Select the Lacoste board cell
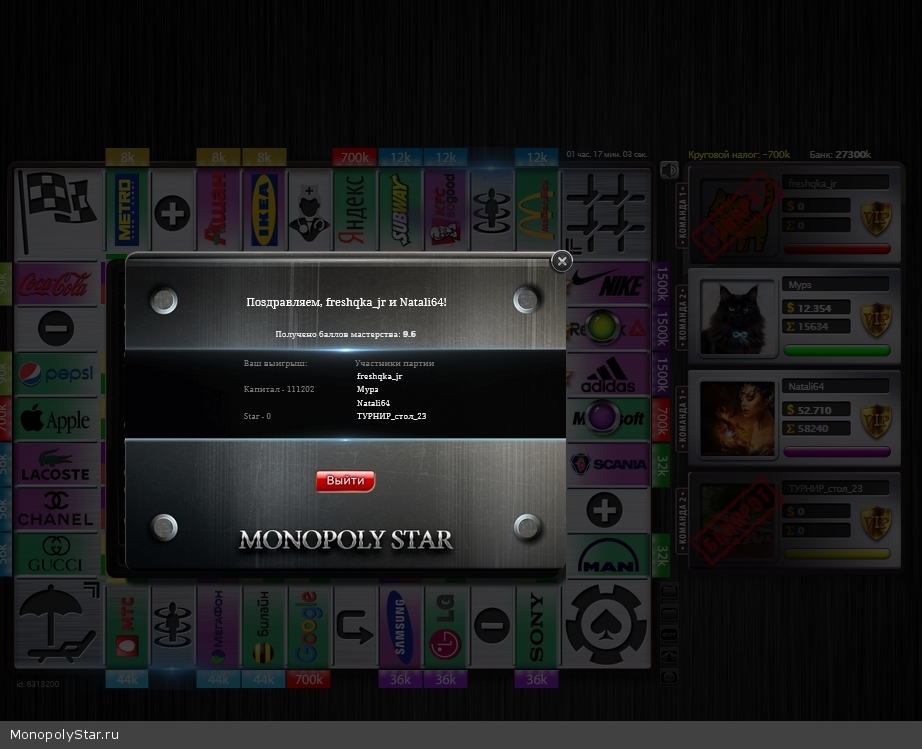Image resolution: width=922 pixels, height=749 pixels. point(56,465)
